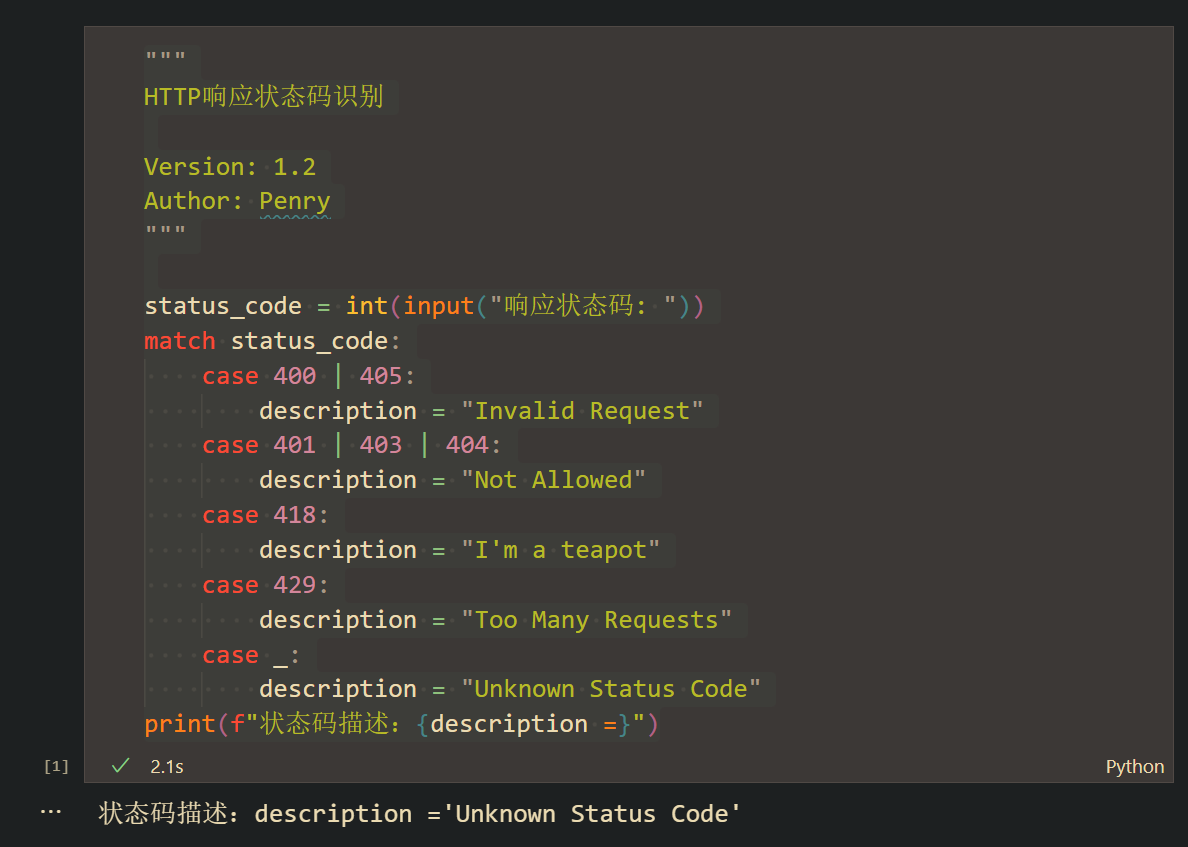Click the output text 'Unknown Status Code'
The image size is (1188, 847).
(598, 814)
